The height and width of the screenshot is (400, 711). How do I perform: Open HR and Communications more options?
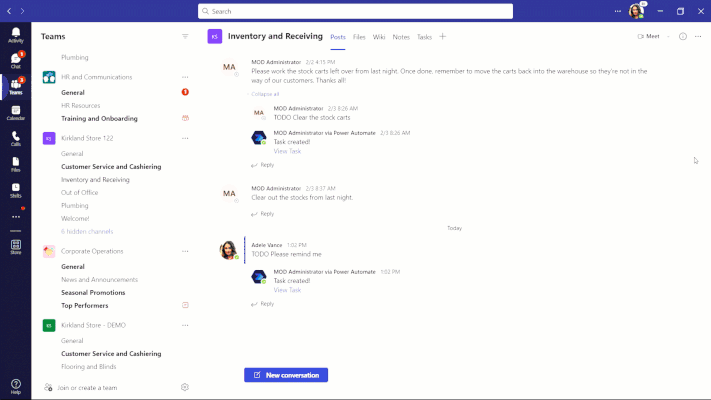pyautogui.click(x=185, y=77)
